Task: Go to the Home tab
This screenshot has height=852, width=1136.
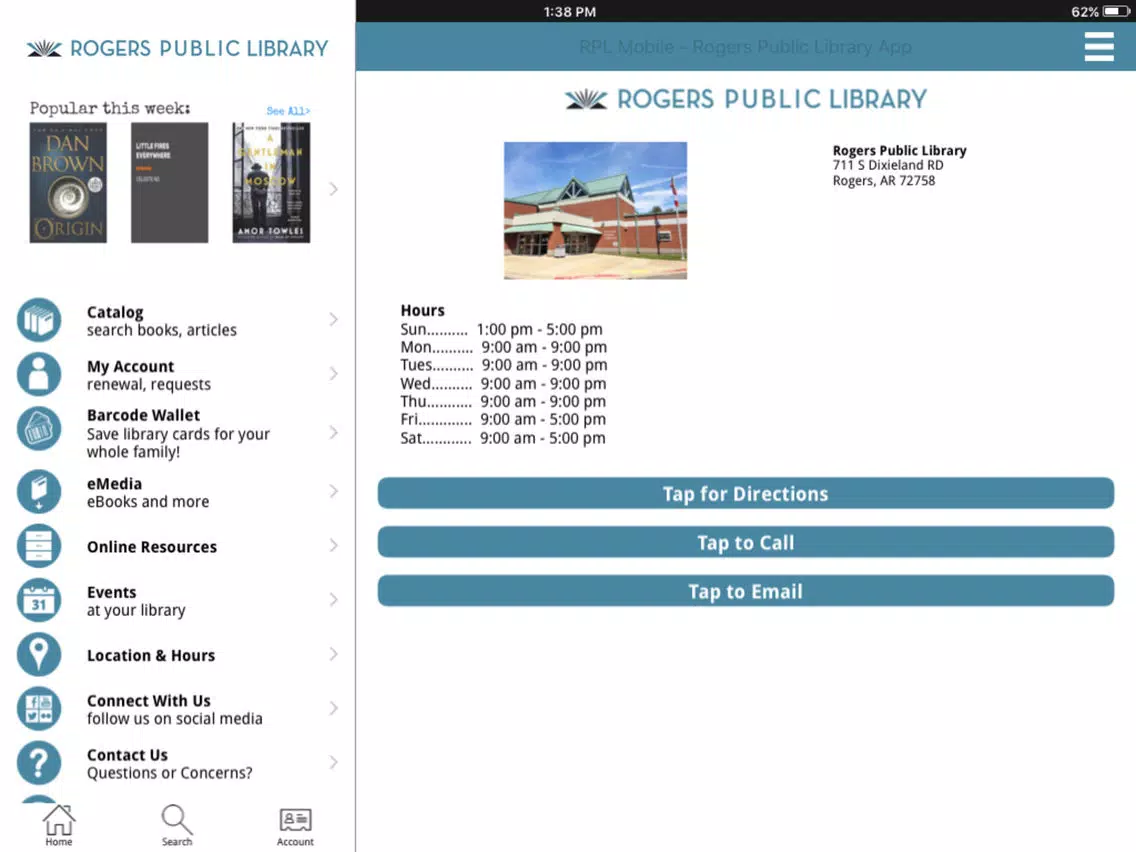Action: 59,825
